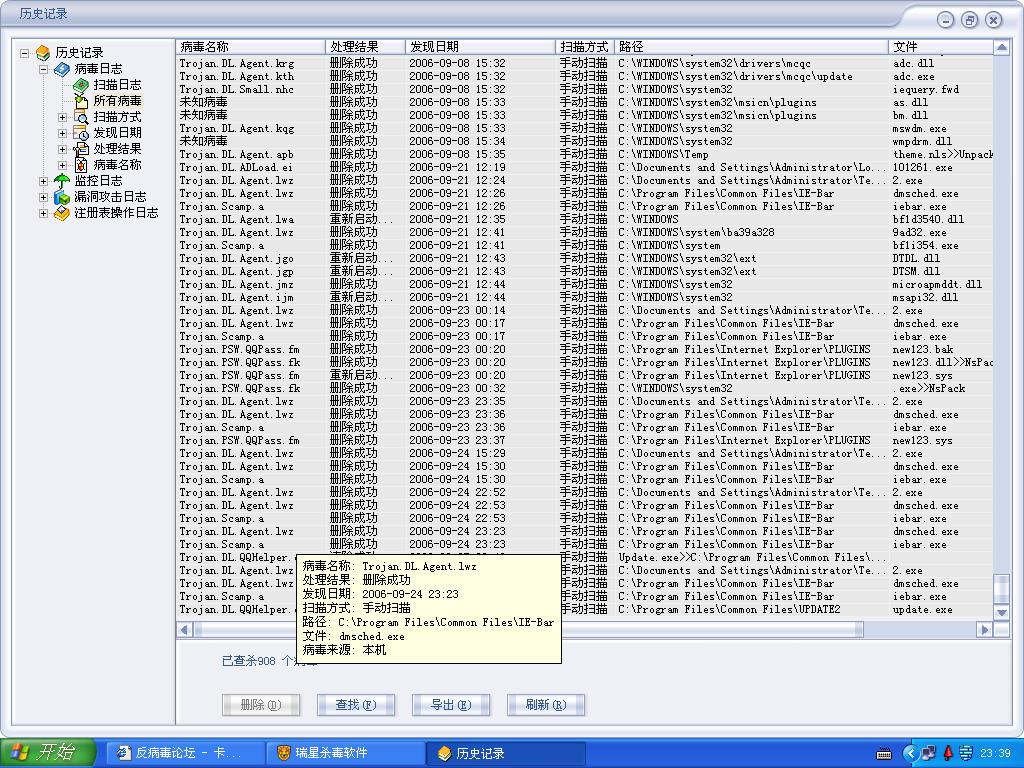Switch to 反病毒论坛 taskbar window
This screenshot has height=768, width=1024.
tap(185, 753)
